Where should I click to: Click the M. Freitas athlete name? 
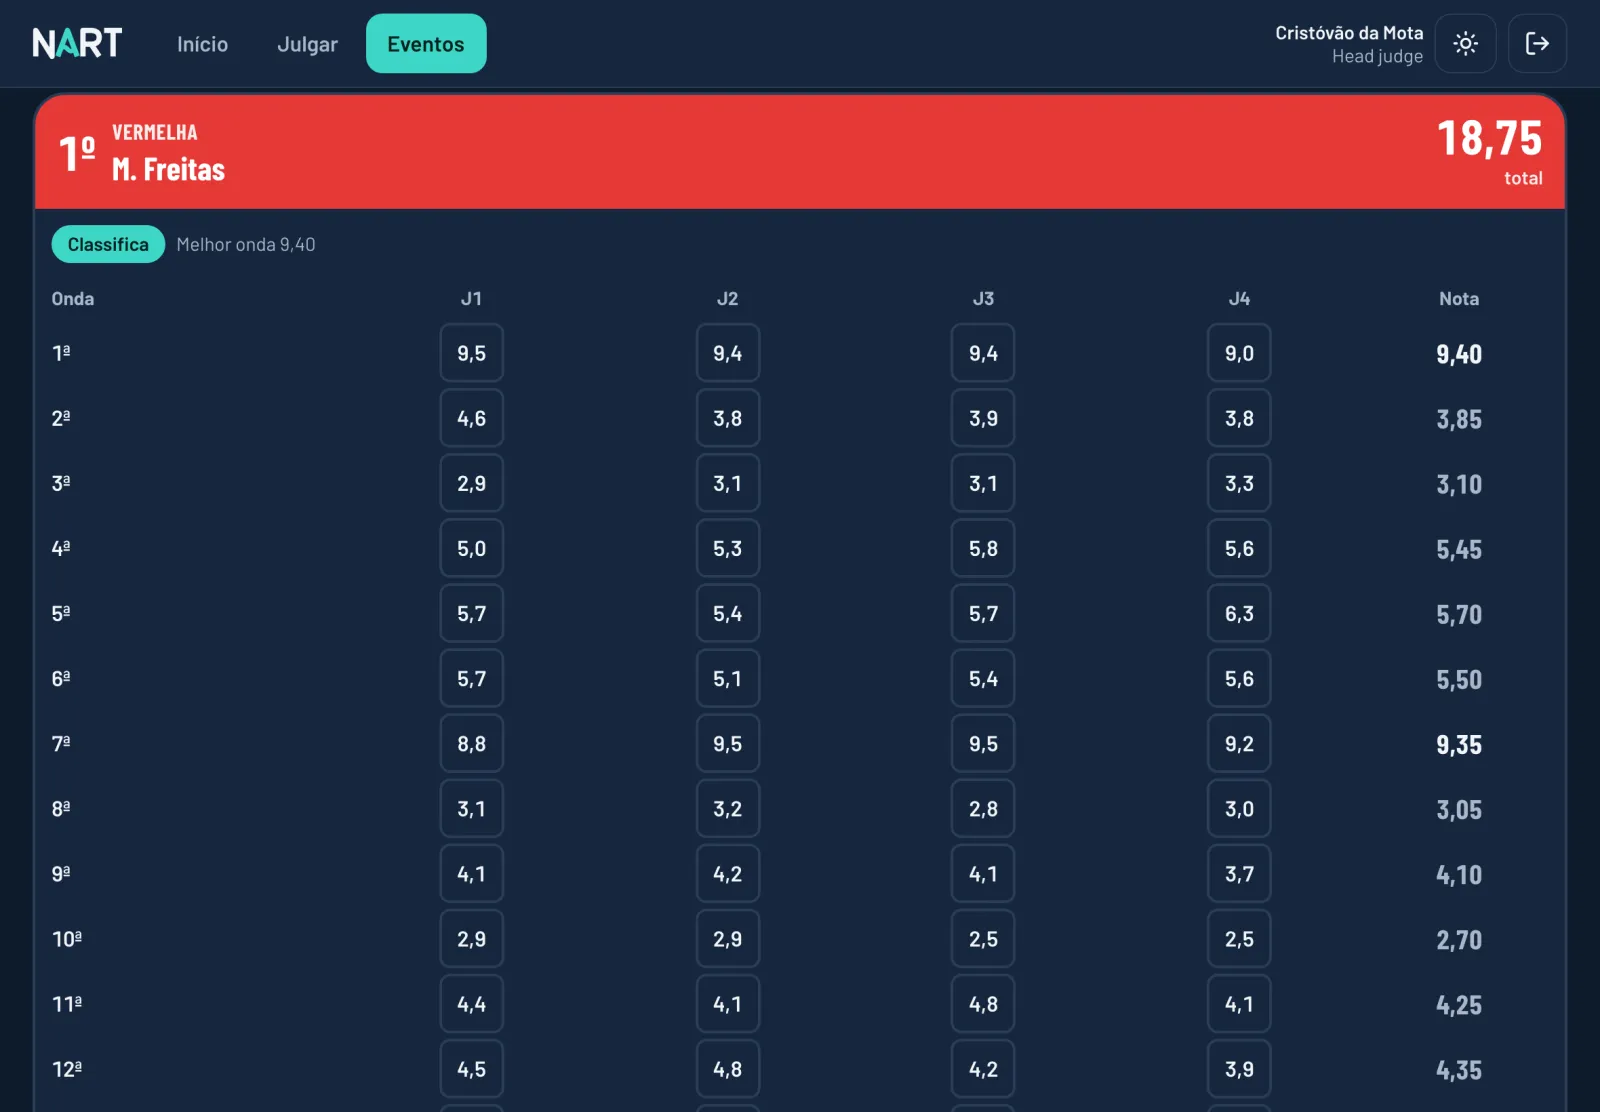[168, 169]
